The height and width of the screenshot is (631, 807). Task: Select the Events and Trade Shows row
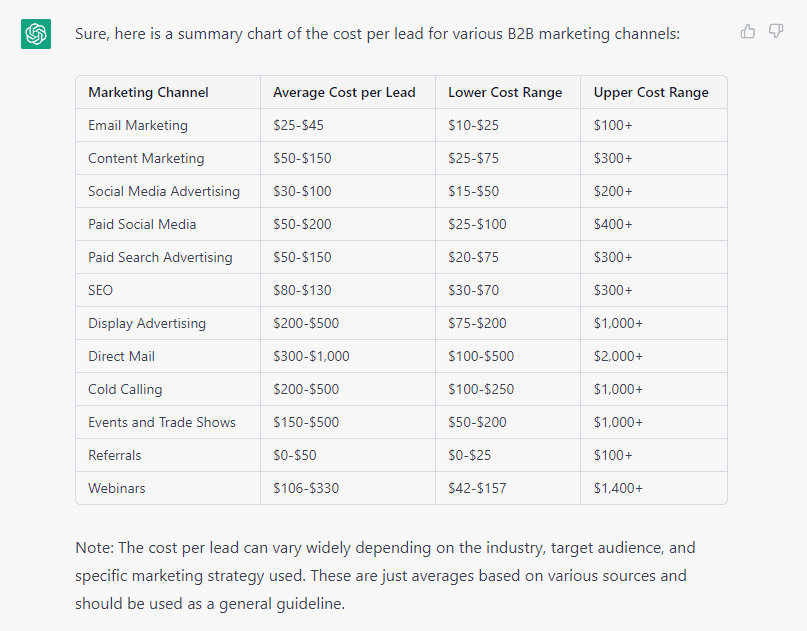coord(160,422)
